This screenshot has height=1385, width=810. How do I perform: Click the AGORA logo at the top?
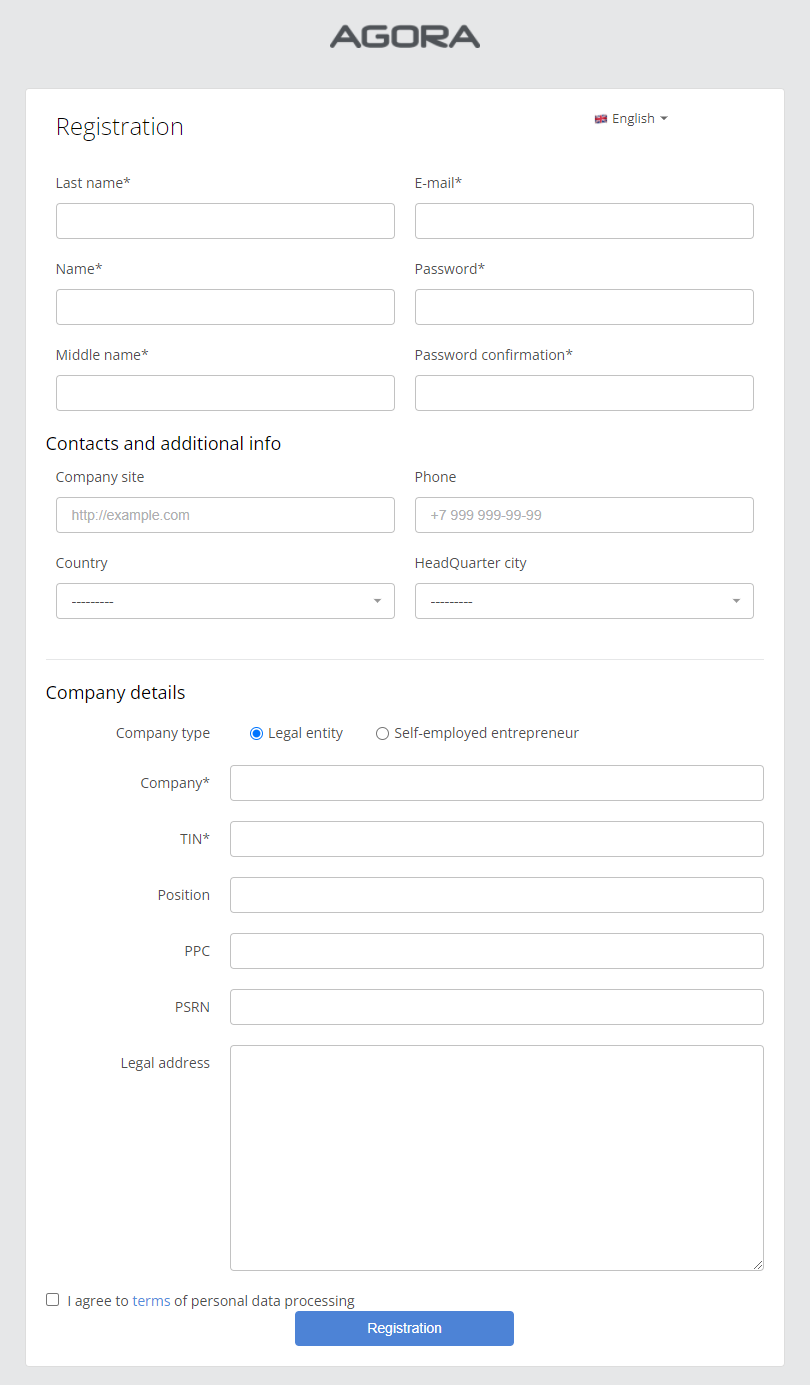point(404,37)
